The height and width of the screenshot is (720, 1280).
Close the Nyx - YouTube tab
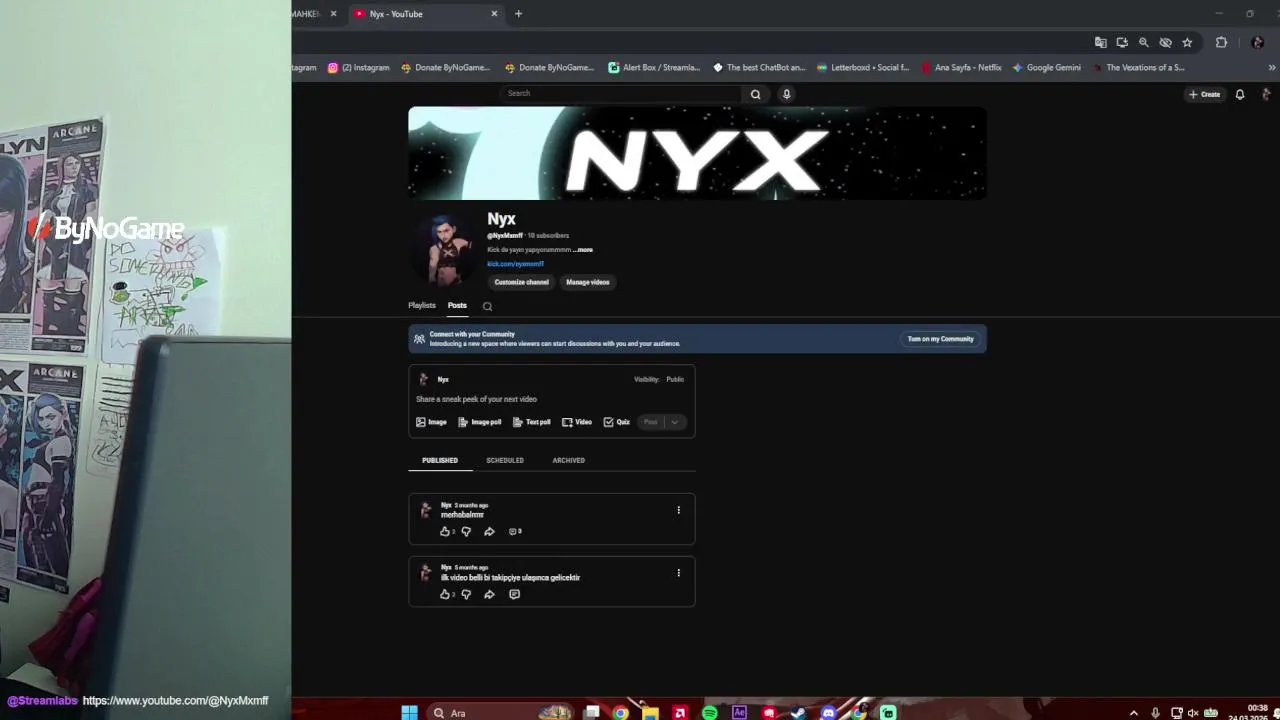494,14
